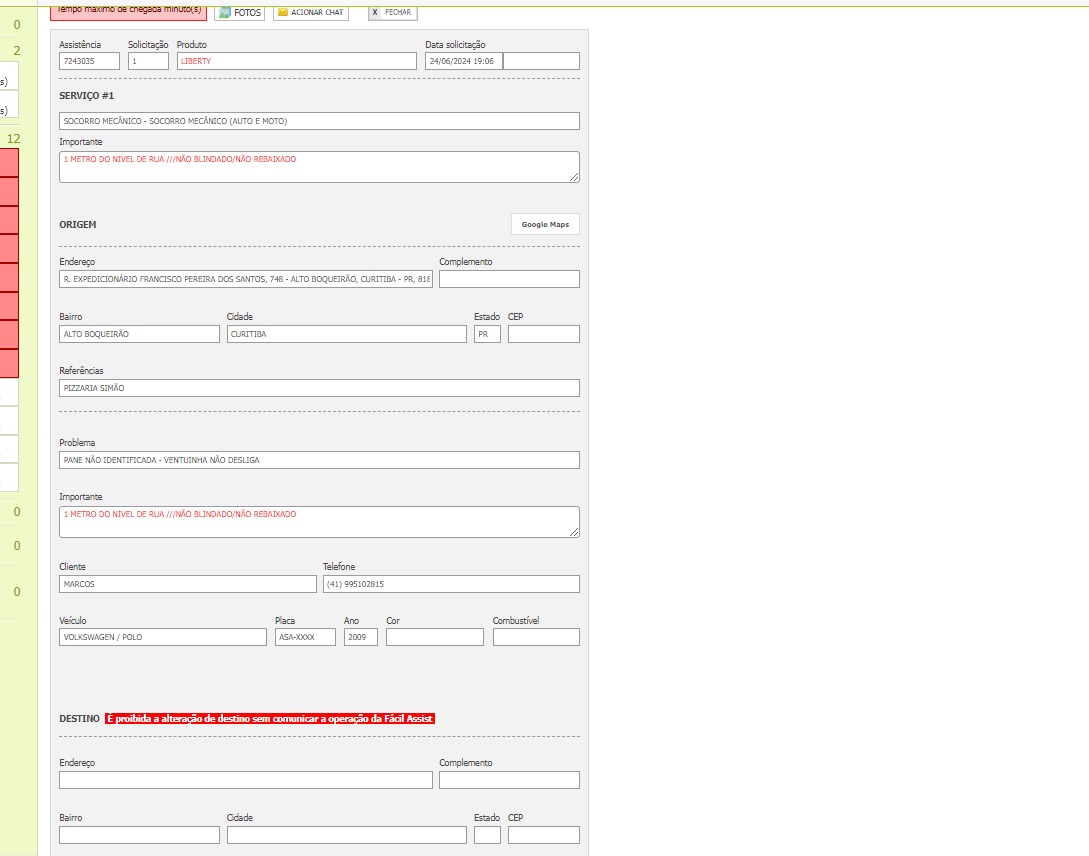Click the empty Cor field
This screenshot has width=1089, height=856.
pyautogui.click(x=435, y=637)
